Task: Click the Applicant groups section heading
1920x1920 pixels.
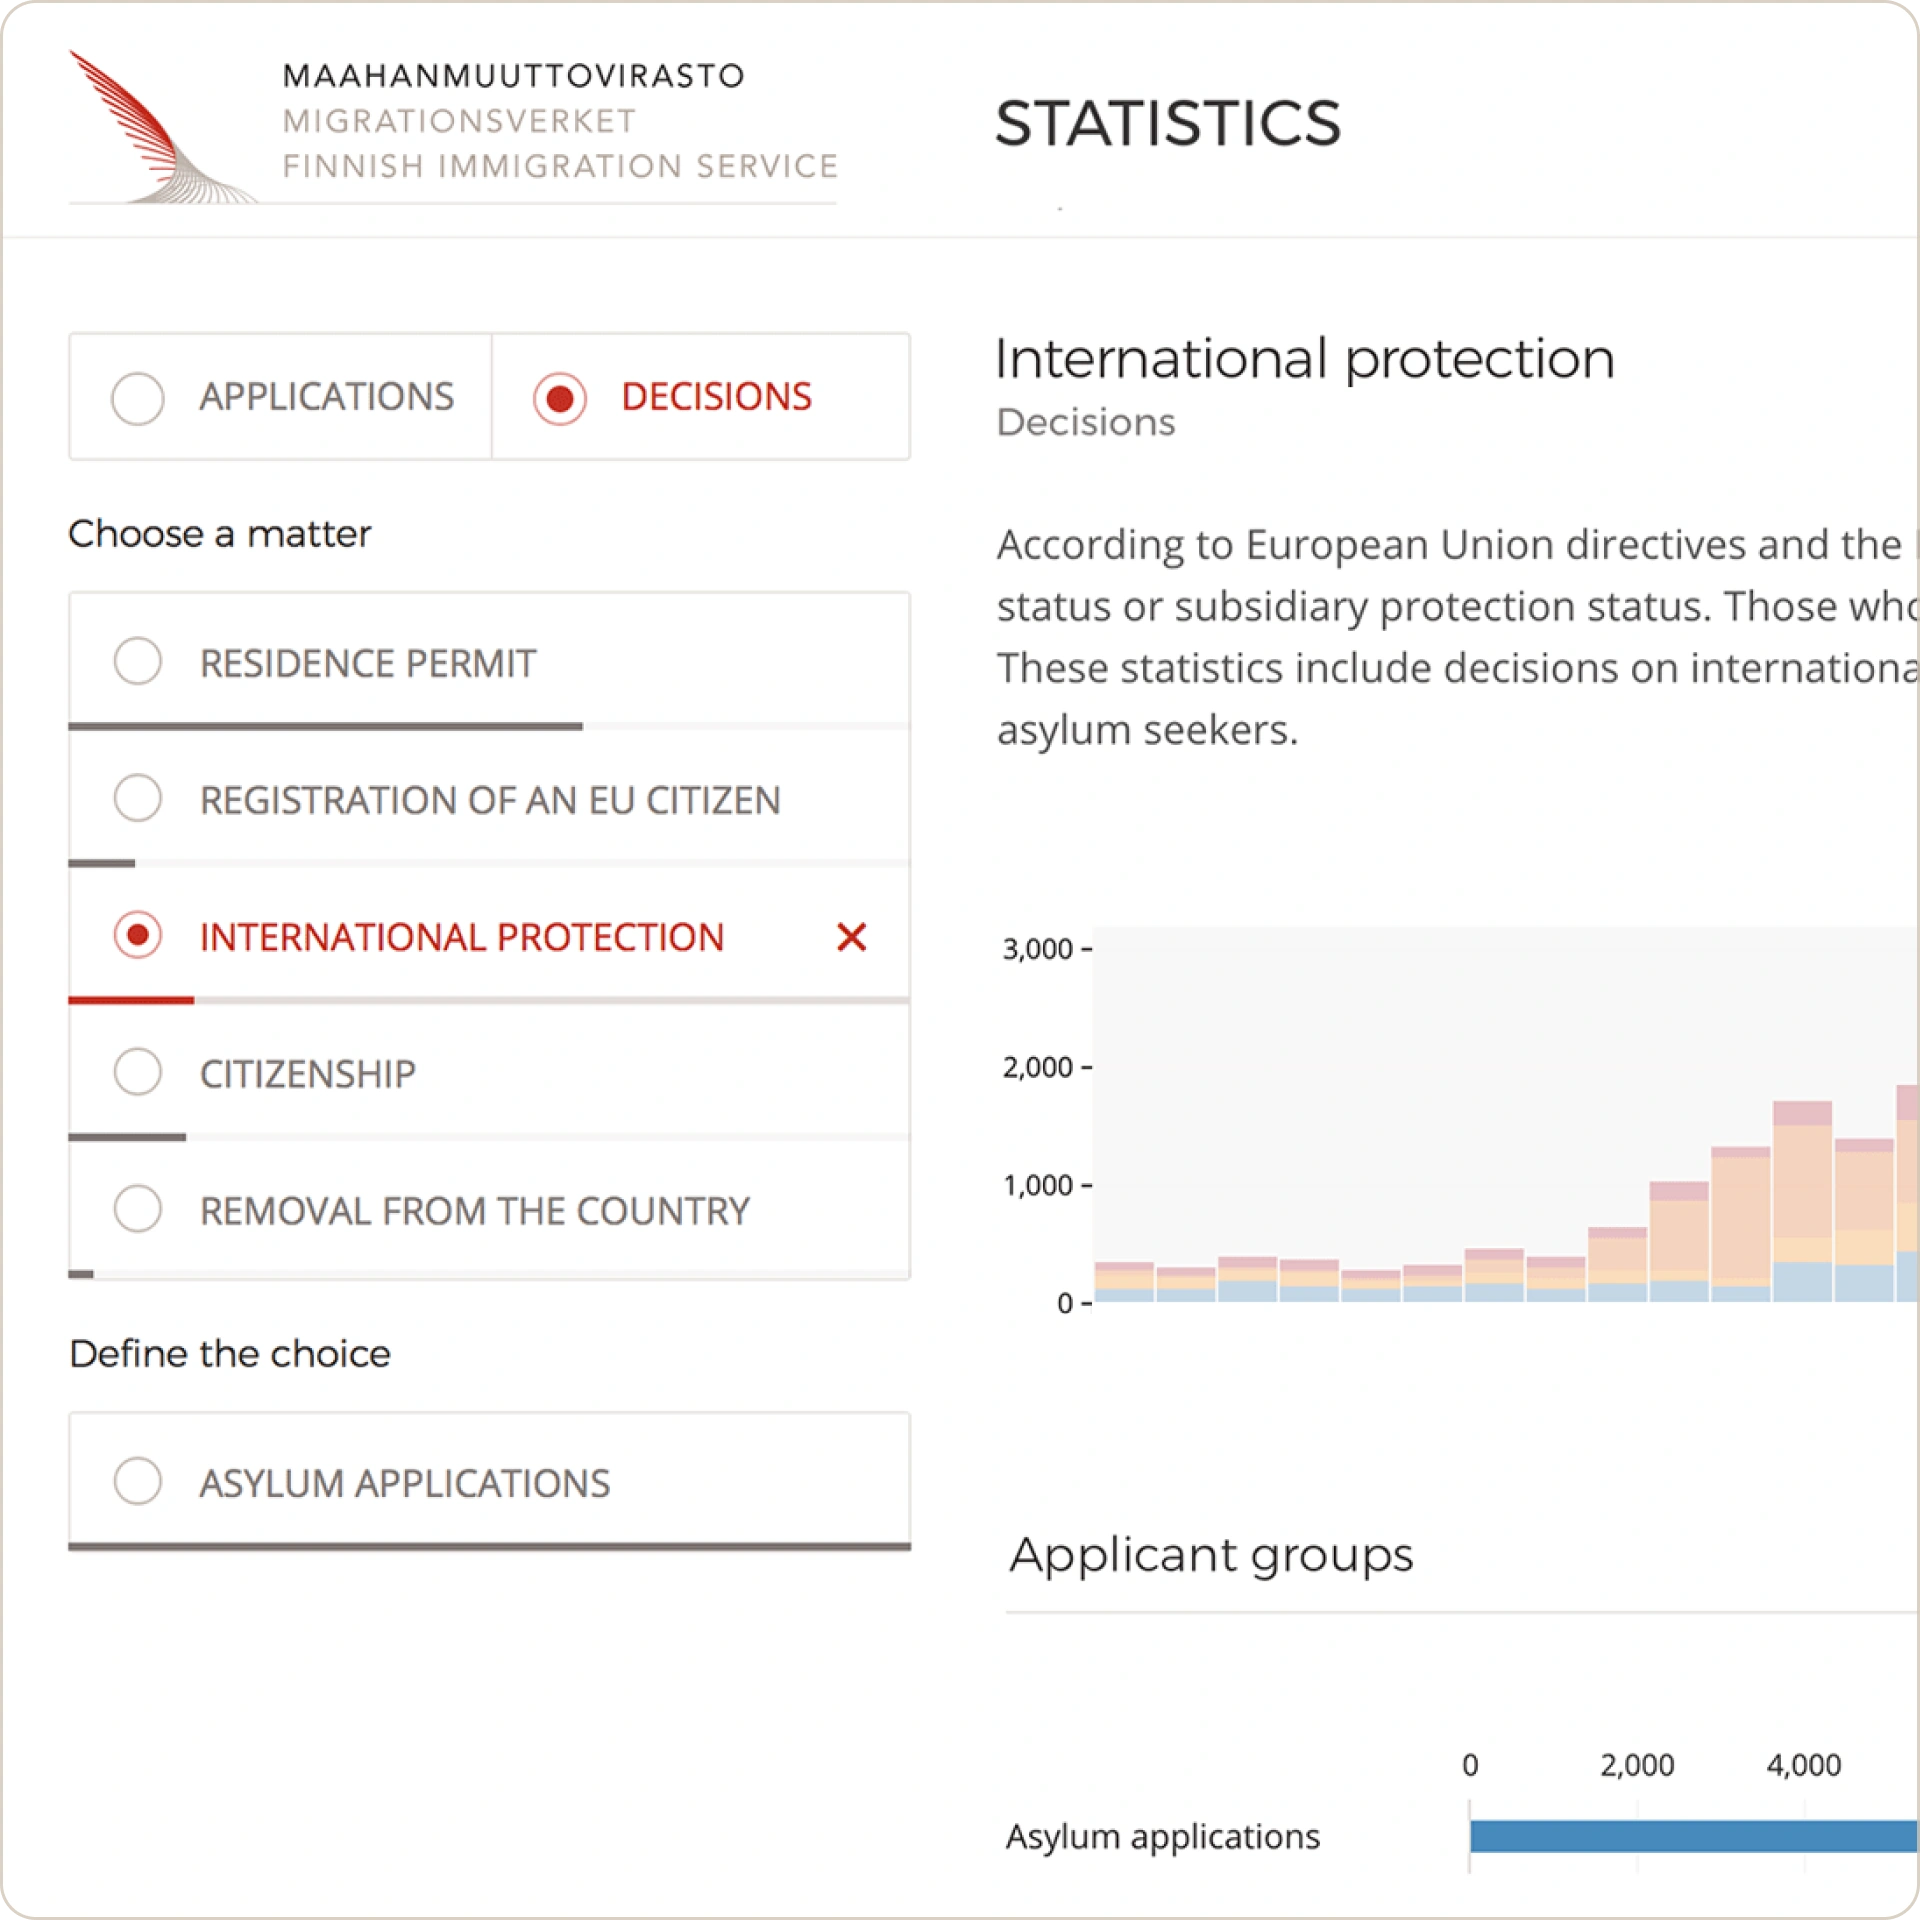Action: [x=1211, y=1555]
